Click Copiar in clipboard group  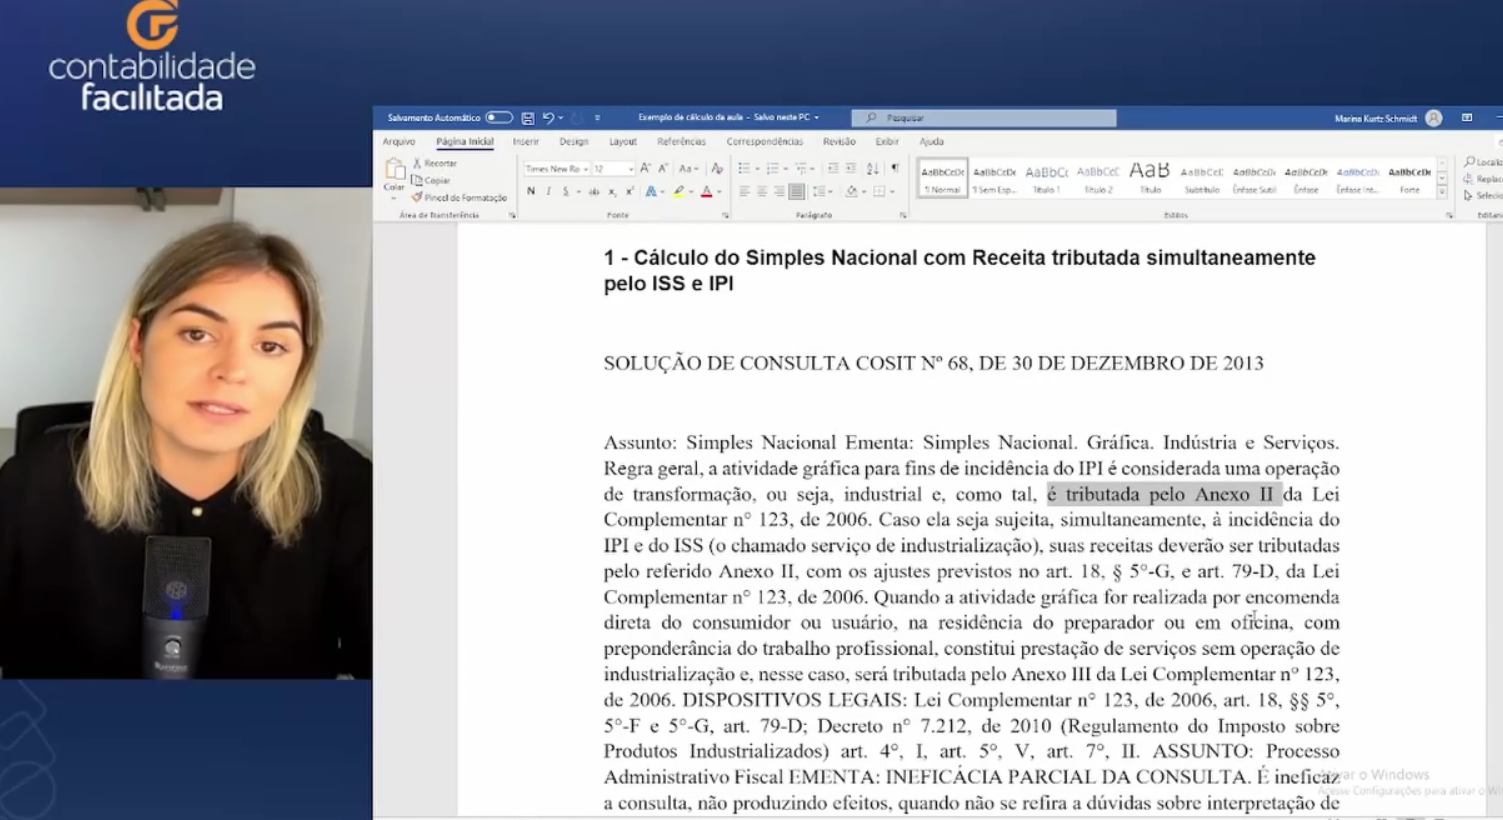431,180
